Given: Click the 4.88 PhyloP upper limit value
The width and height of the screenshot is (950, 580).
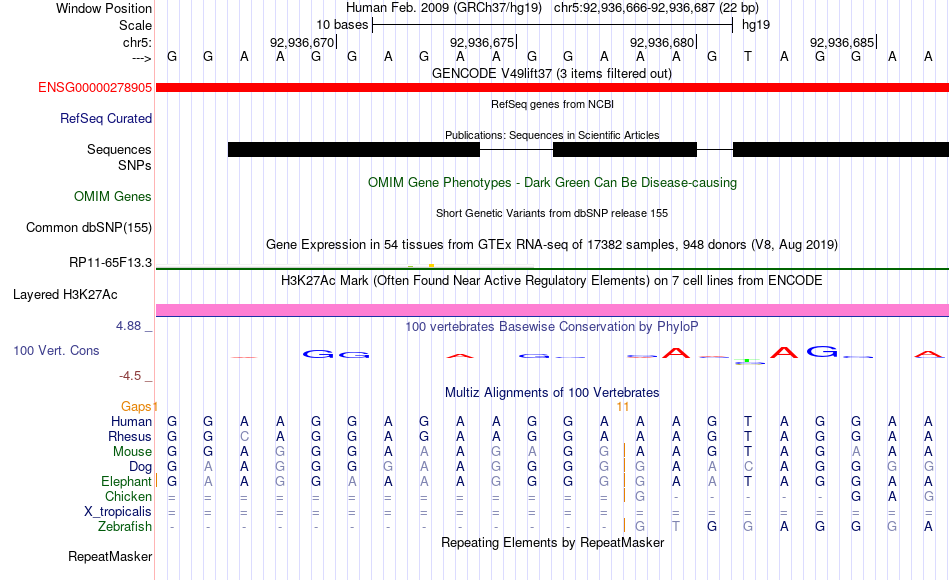Looking at the screenshot, I should (x=128, y=326).
